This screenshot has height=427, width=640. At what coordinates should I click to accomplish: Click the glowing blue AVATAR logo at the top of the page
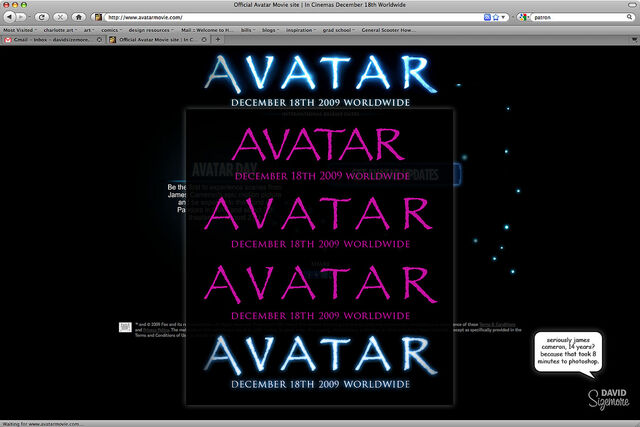(x=320, y=73)
